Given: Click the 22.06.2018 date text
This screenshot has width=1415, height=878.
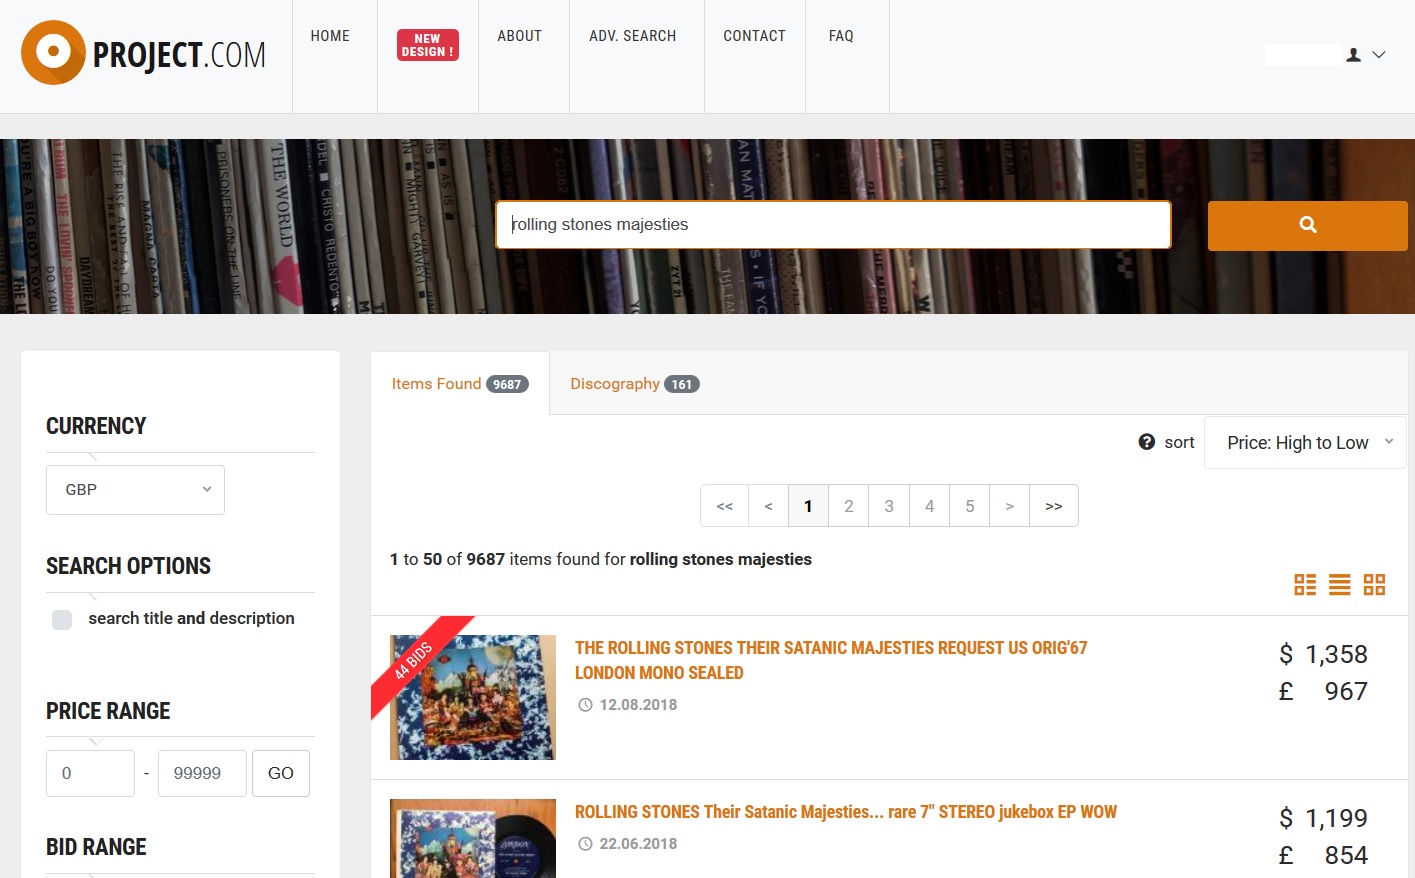Looking at the screenshot, I should click(x=638, y=844).
